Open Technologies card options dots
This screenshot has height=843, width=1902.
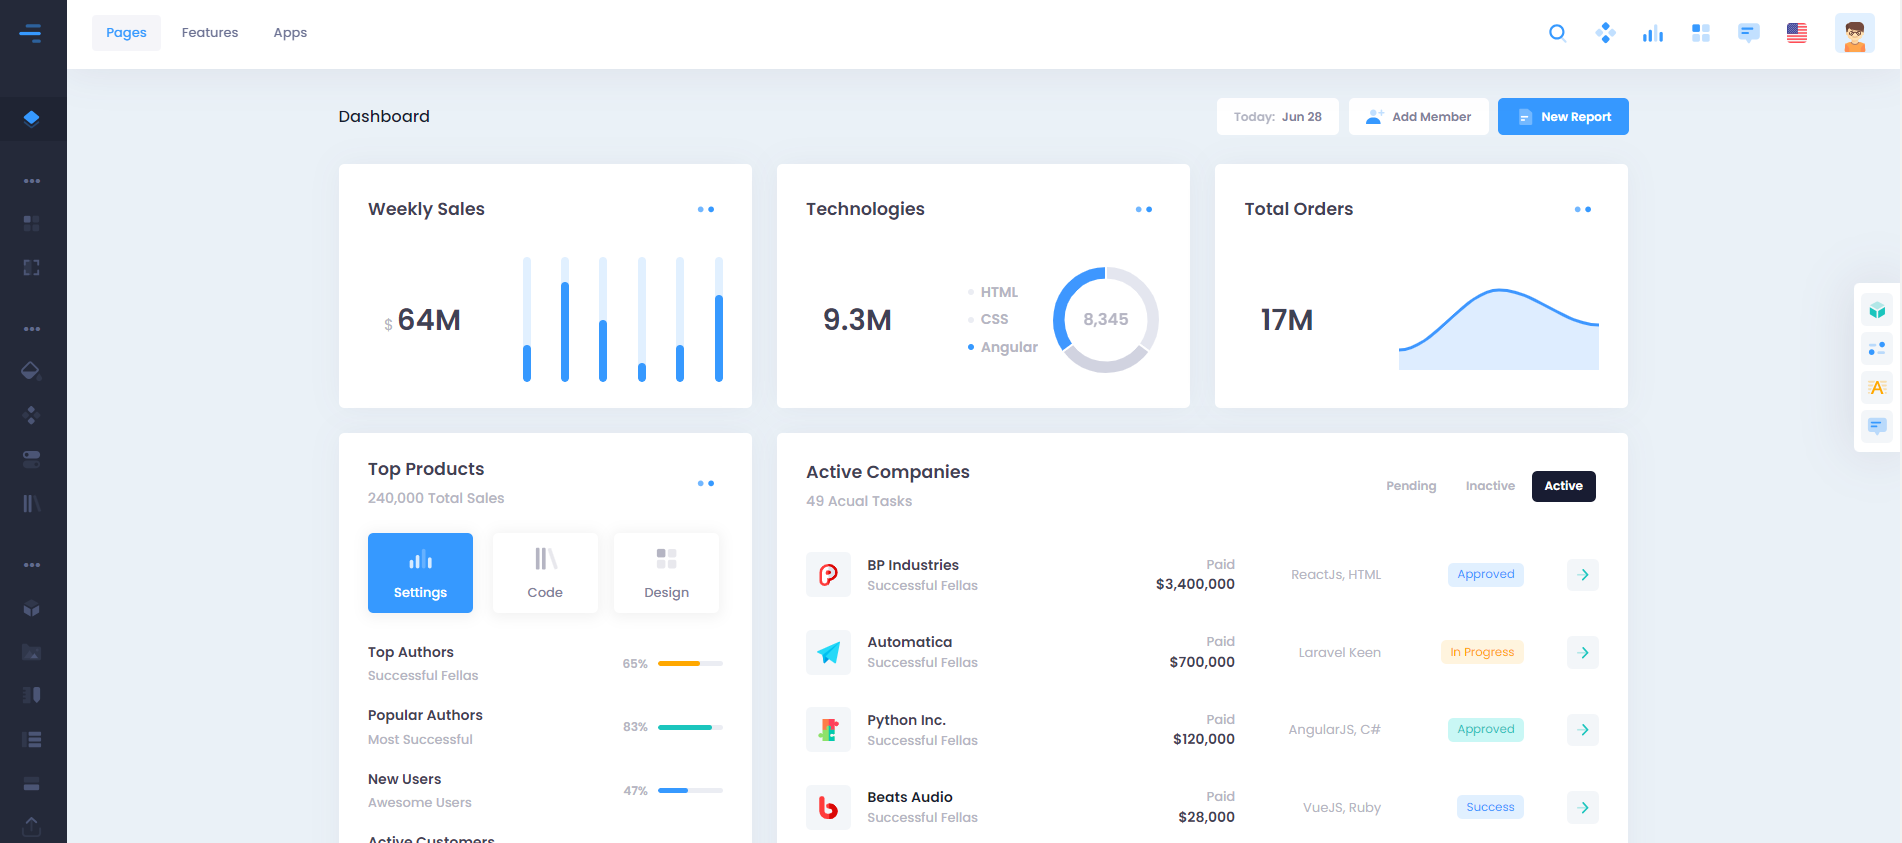coord(1144,210)
